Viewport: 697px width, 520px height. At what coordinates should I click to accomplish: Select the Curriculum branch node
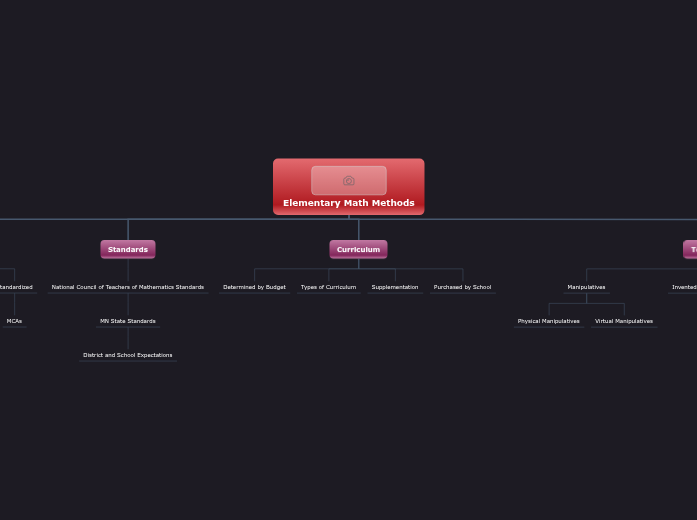pyautogui.click(x=358, y=249)
